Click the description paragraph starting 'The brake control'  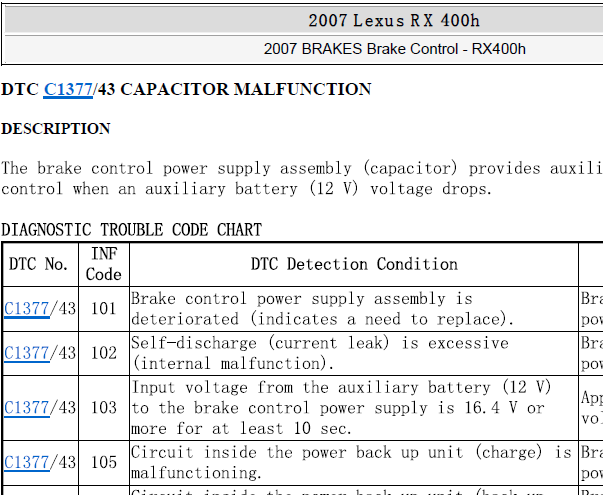(302, 178)
